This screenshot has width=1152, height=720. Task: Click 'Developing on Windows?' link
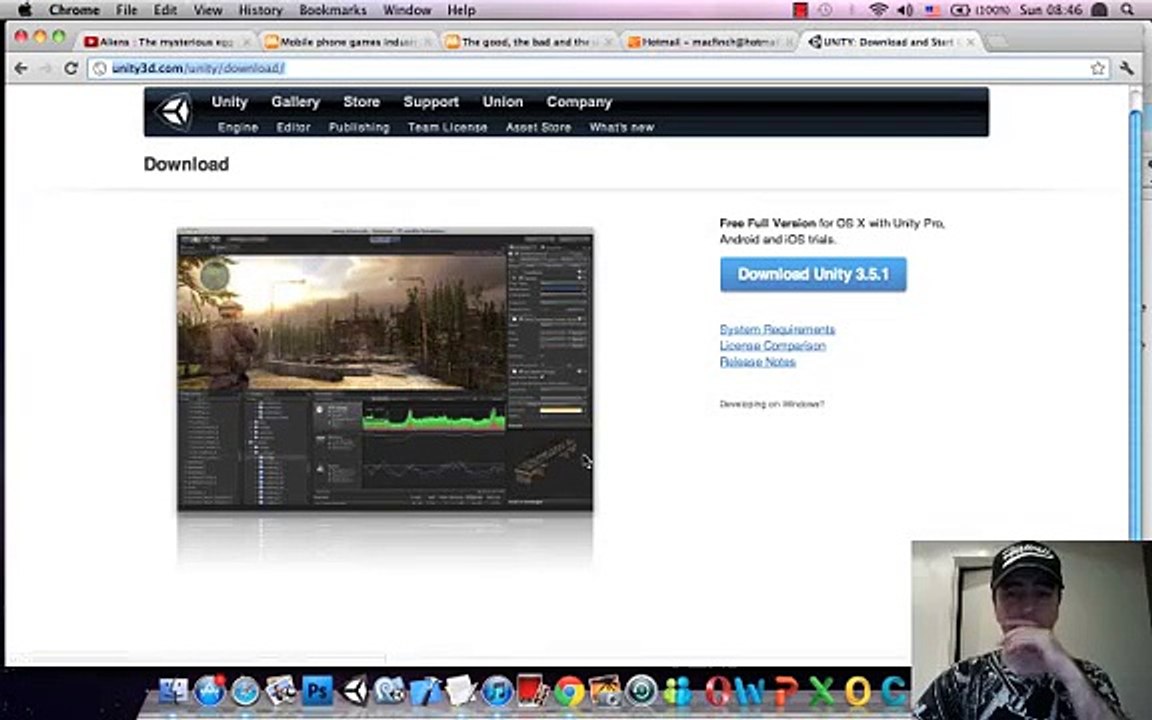point(772,404)
